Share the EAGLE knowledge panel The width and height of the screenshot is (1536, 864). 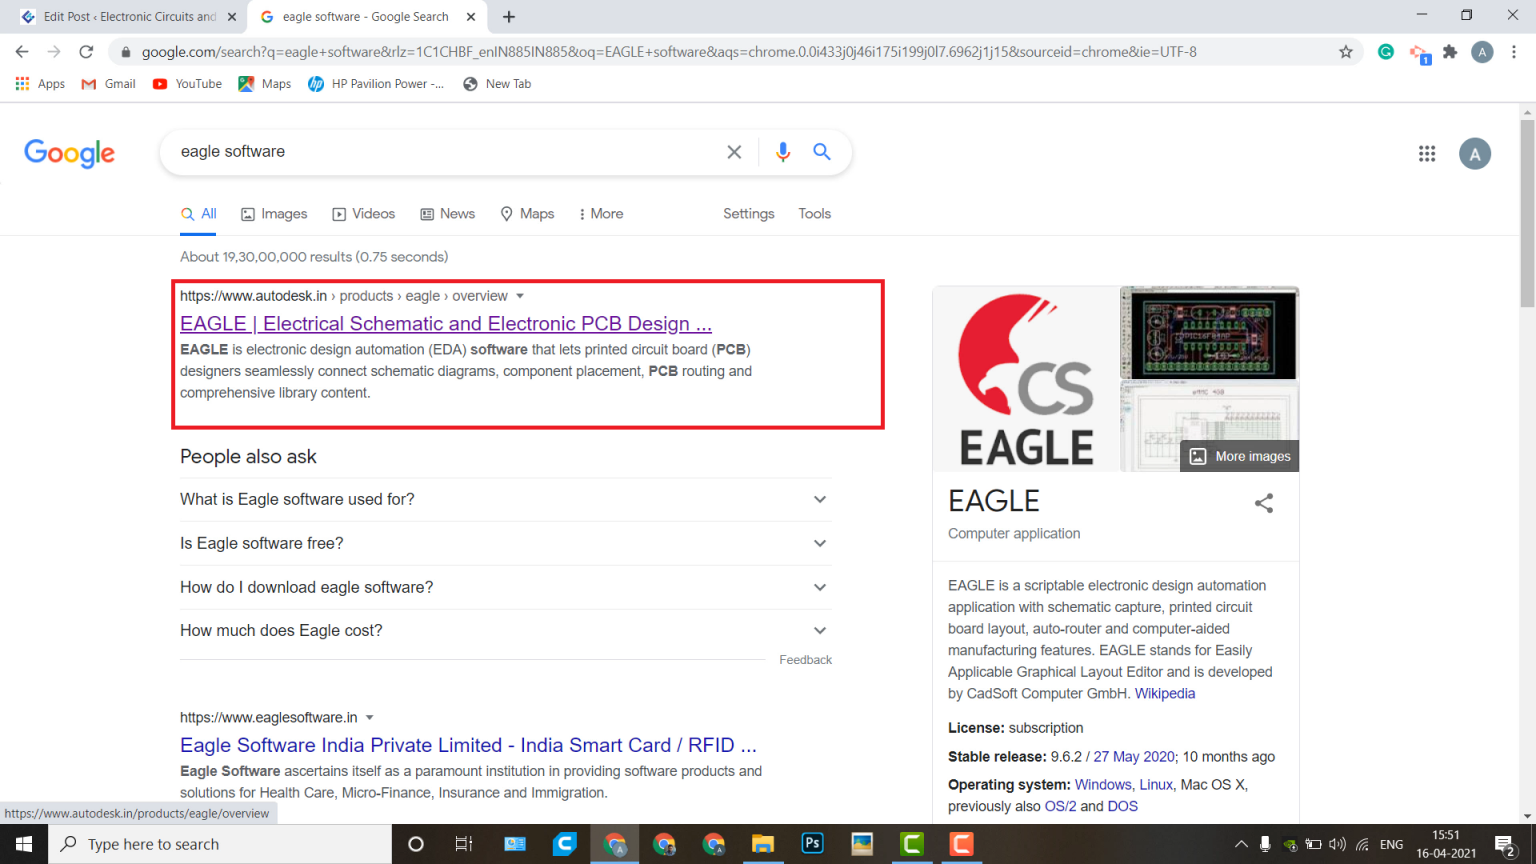pos(1264,503)
